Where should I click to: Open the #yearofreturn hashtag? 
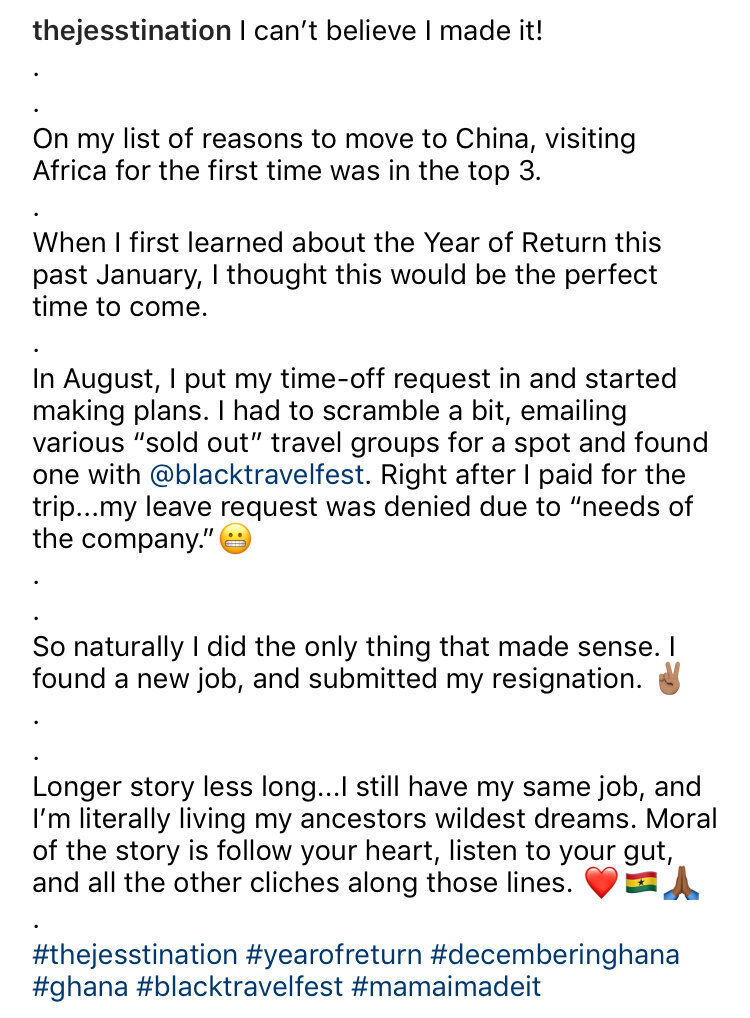tap(334, 955)
